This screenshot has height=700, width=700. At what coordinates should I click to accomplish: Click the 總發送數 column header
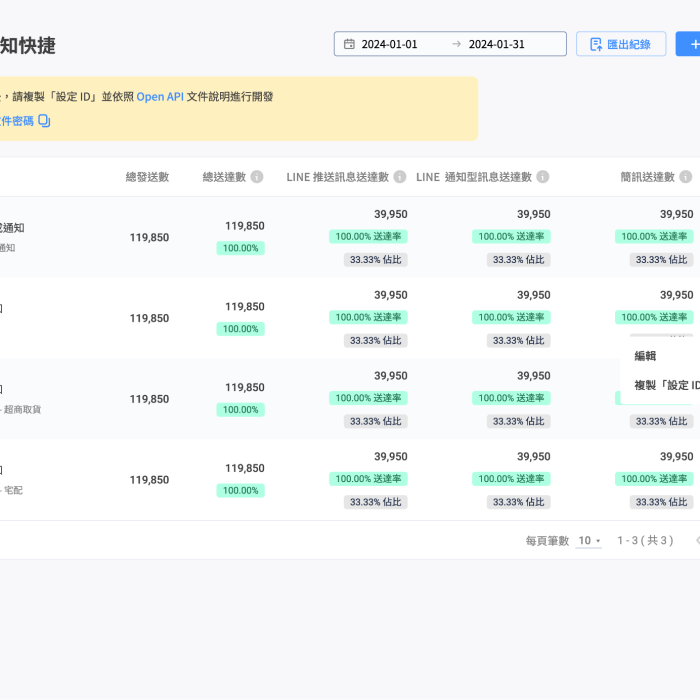point(147,177)
